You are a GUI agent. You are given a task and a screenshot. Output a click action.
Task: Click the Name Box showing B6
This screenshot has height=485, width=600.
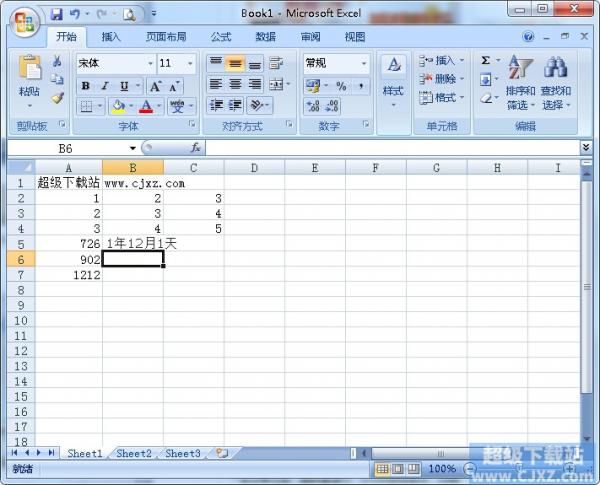pos(66,147)
